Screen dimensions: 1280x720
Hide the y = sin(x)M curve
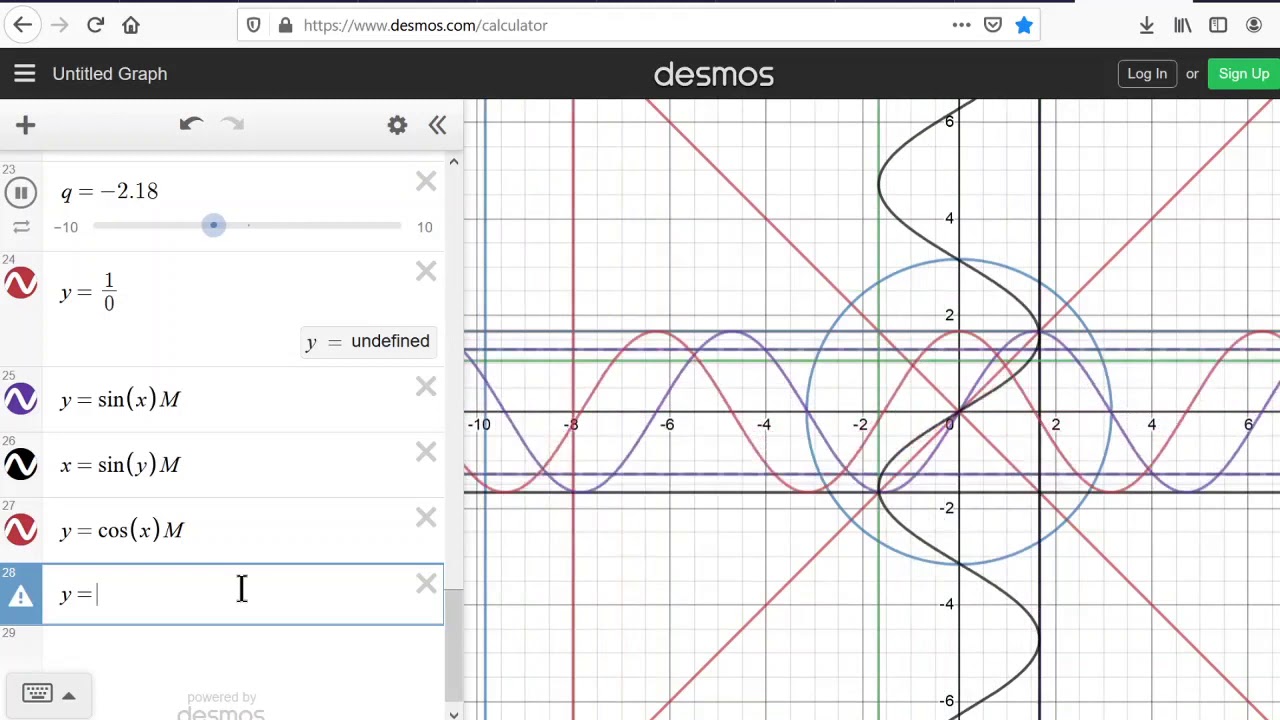tap(21, 399)
